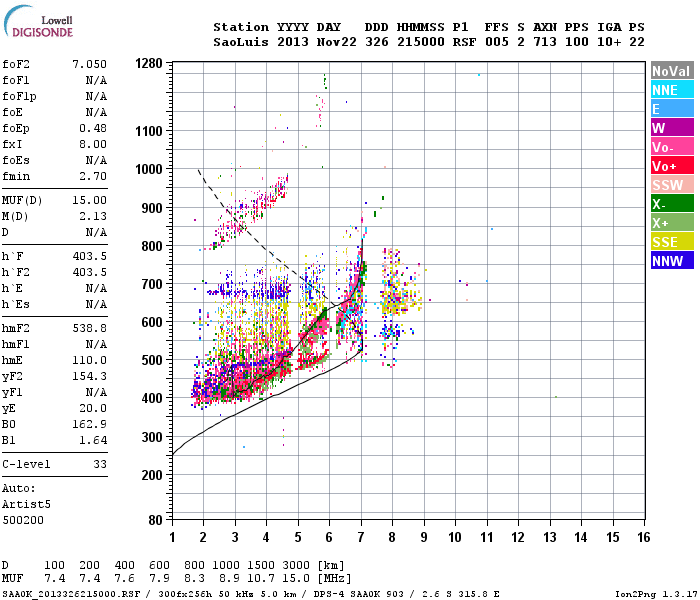
Task: Click the MUF(D) value 15.00
Action: [x=90, y=200]
